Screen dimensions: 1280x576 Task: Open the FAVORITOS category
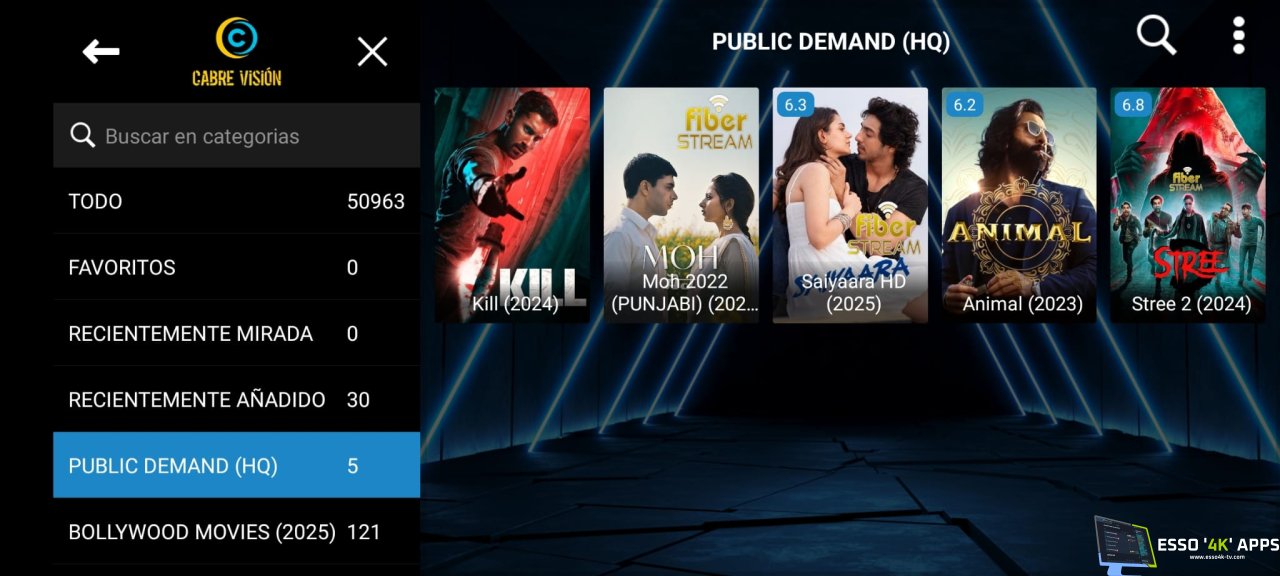(x=236, y=267)
